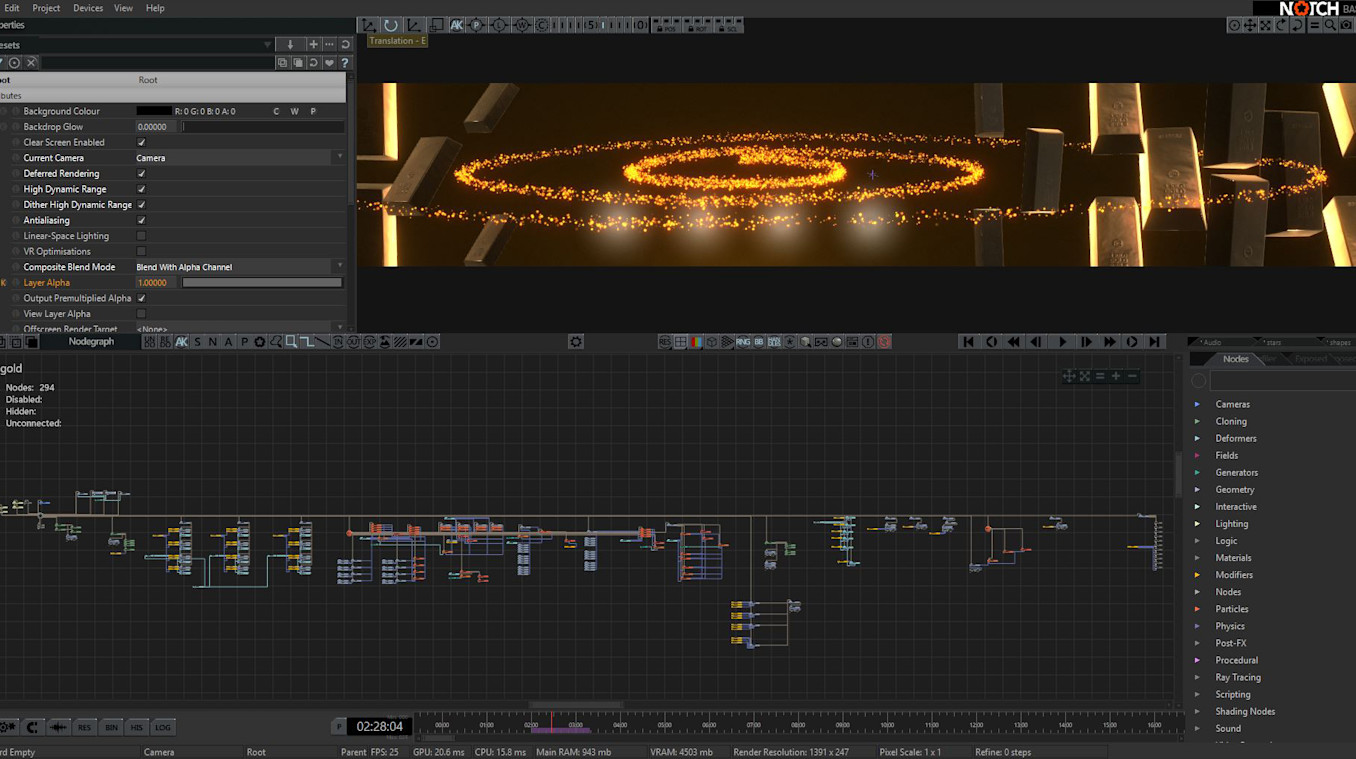Expand the Deformers node category
The width and height of the screenshot is (1356, 759).
click(x=1197, y=438)
